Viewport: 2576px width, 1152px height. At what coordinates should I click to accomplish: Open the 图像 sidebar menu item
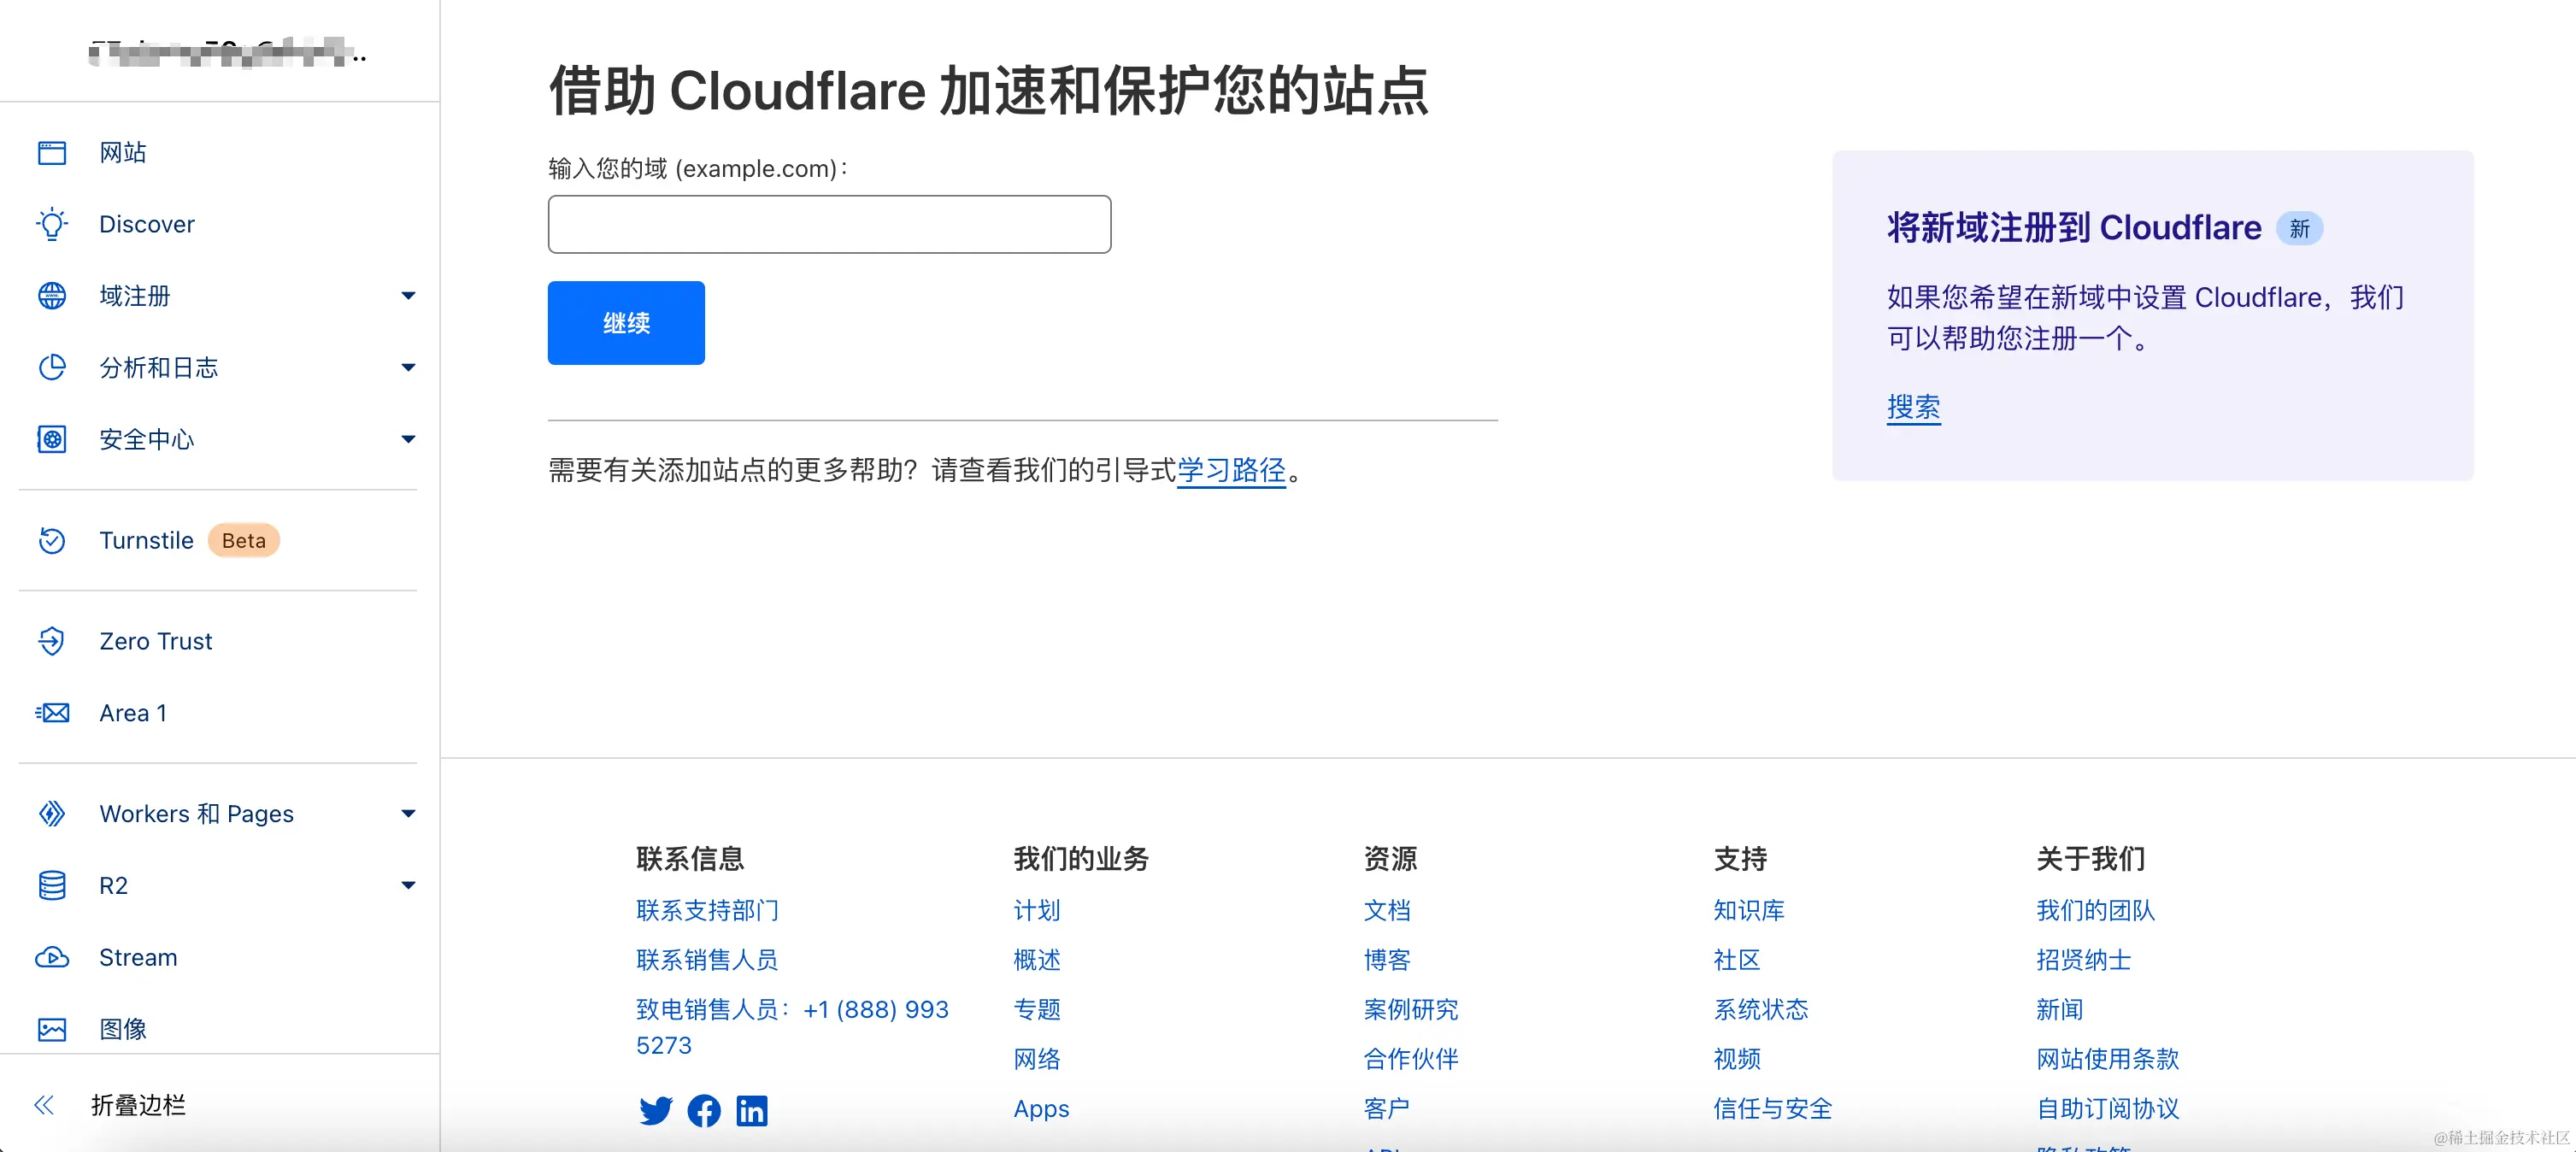123,1028
